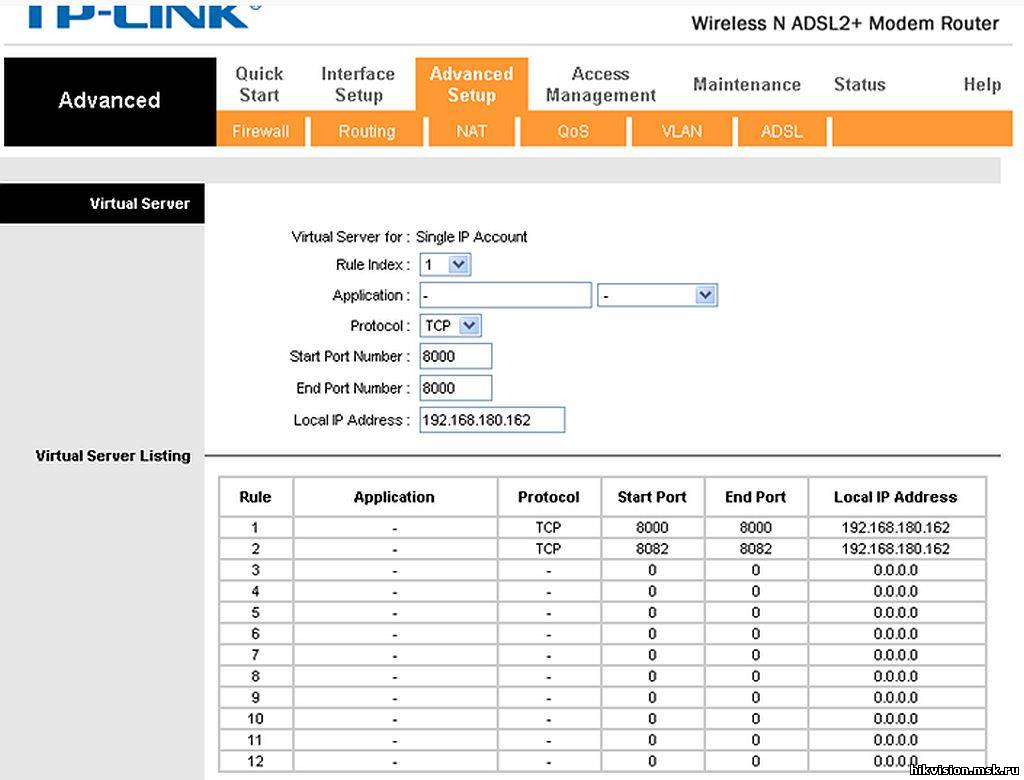Focus the Start Port Number field
Screen dimensions: 1024x780
click(456, 356)
